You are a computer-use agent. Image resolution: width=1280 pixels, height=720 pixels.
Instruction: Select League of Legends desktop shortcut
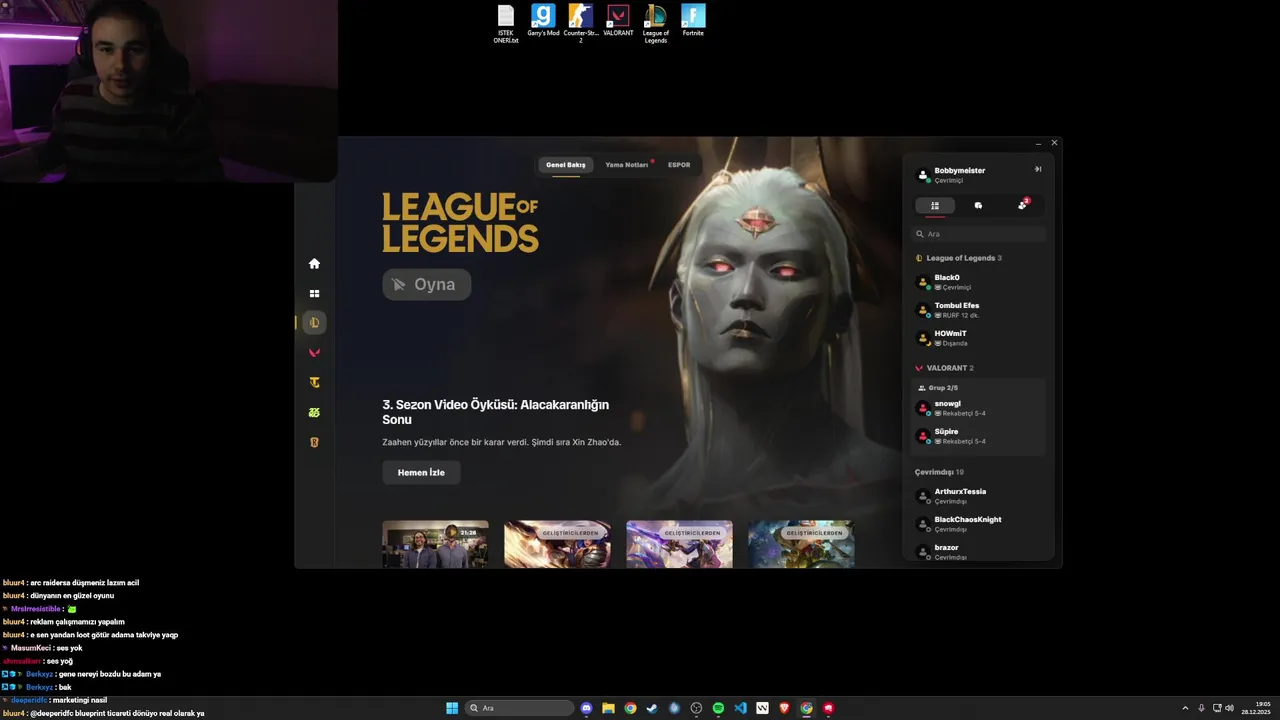click(x=656, y=24)
